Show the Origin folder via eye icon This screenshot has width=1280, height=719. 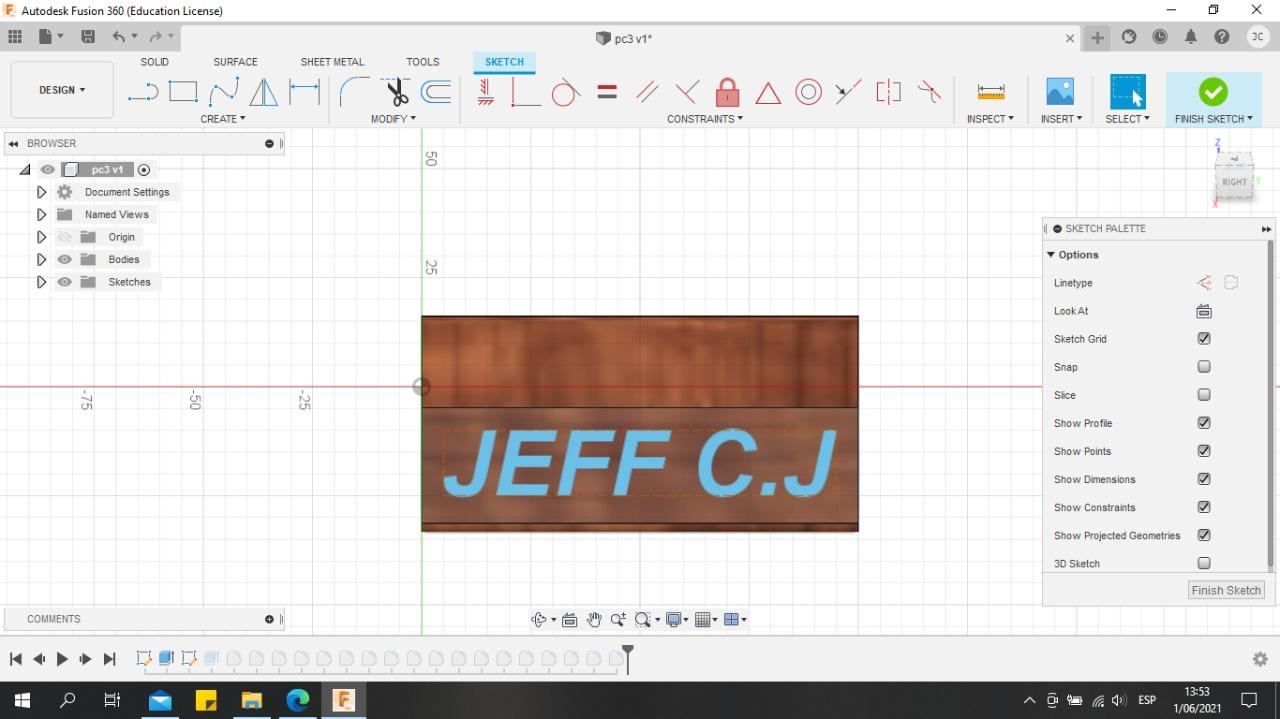(65, 237)
